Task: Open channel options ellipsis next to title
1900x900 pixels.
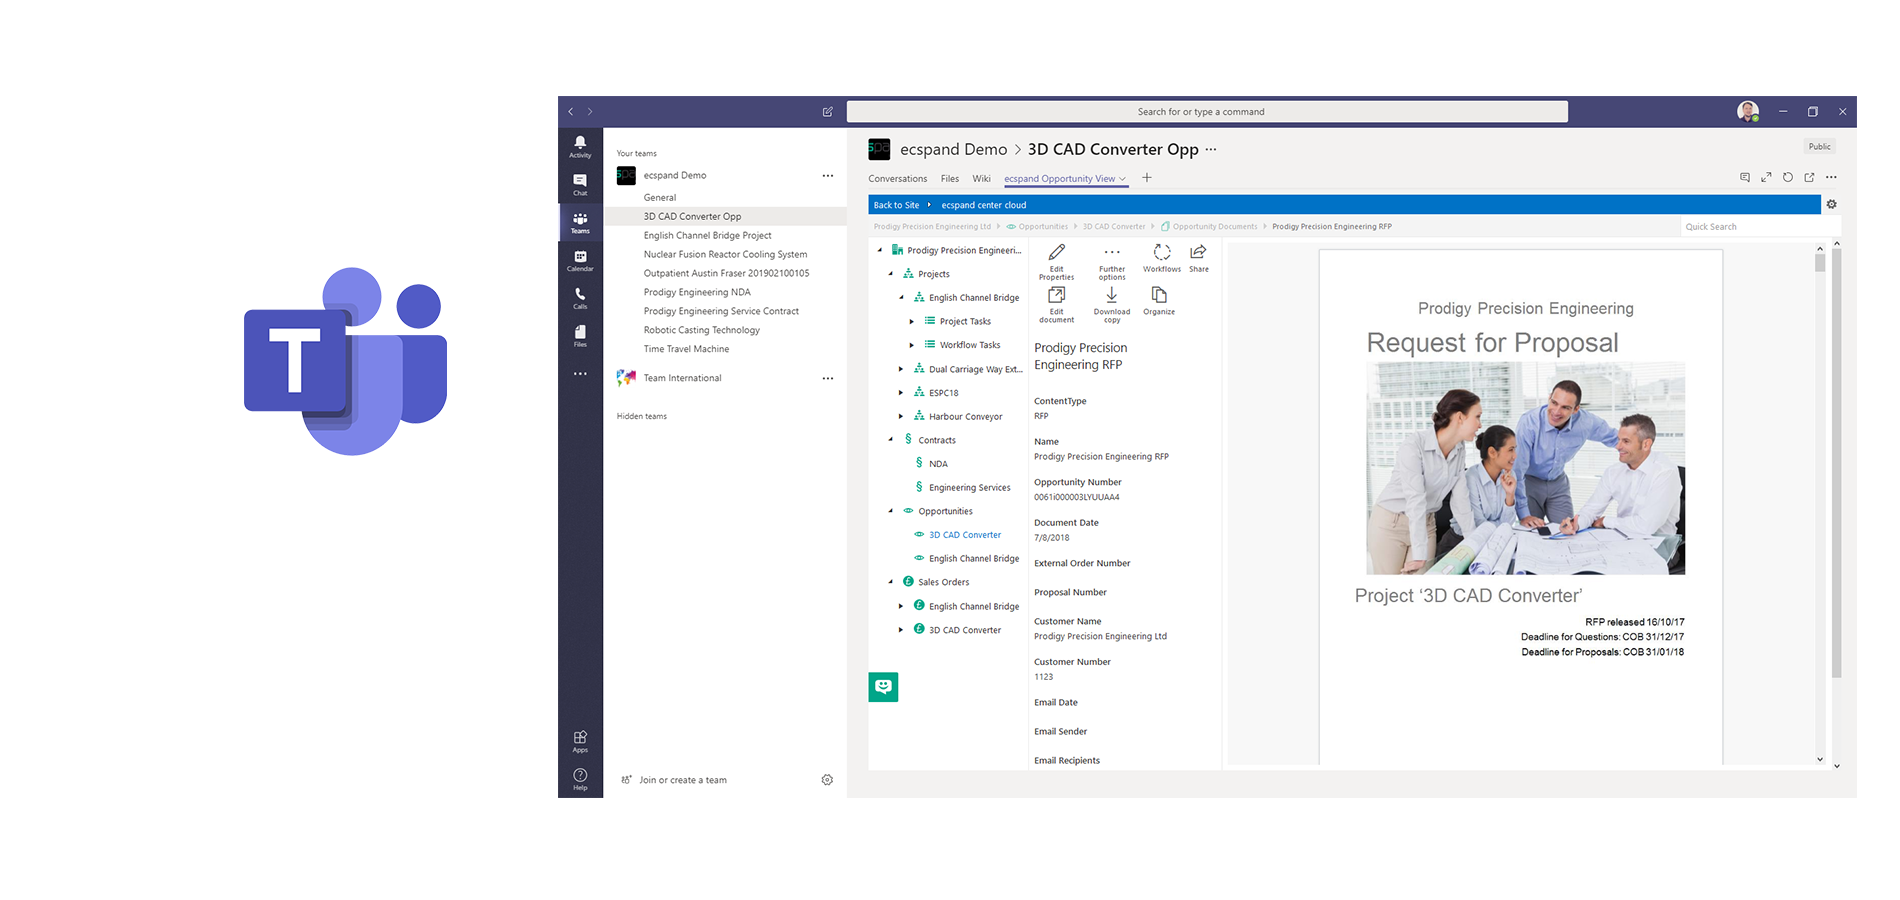Action: click(x=1211, y=149)
